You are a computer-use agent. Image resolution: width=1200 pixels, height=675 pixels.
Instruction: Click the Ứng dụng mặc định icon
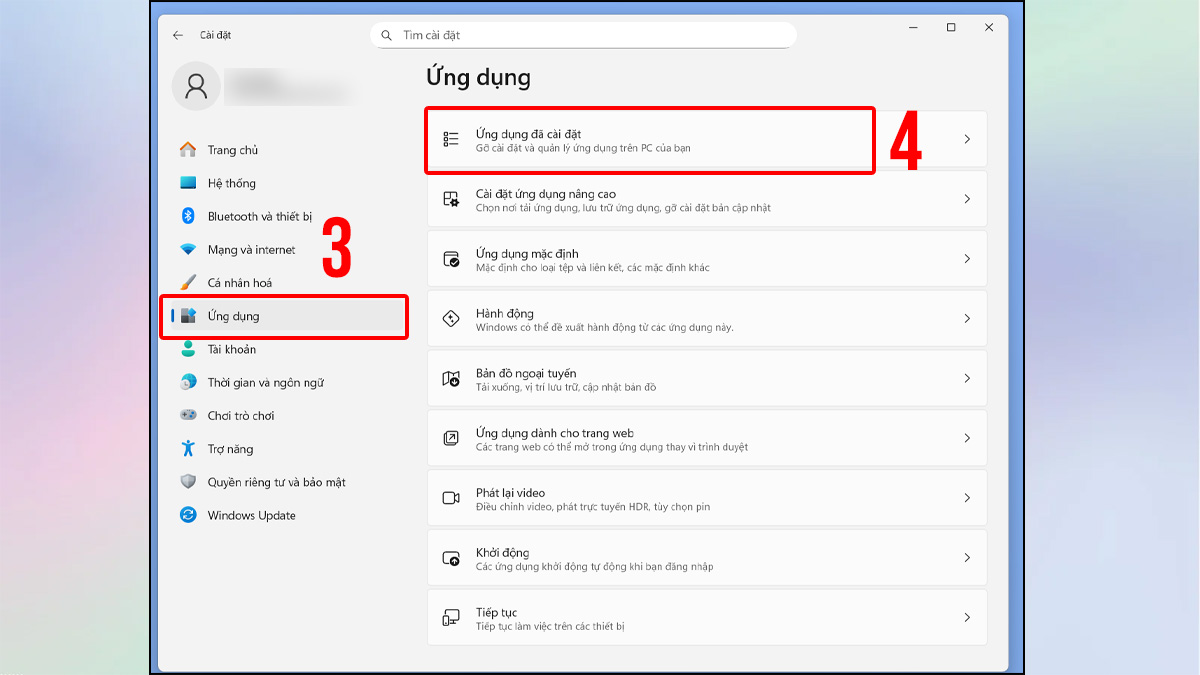click(451, 259)
